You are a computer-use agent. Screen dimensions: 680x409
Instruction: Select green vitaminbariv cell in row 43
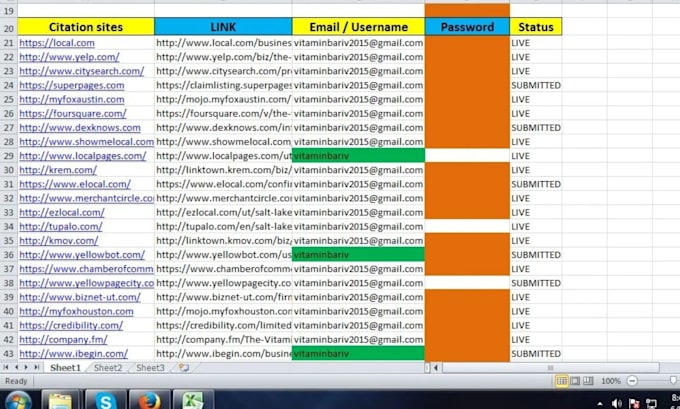click(358, 353)
